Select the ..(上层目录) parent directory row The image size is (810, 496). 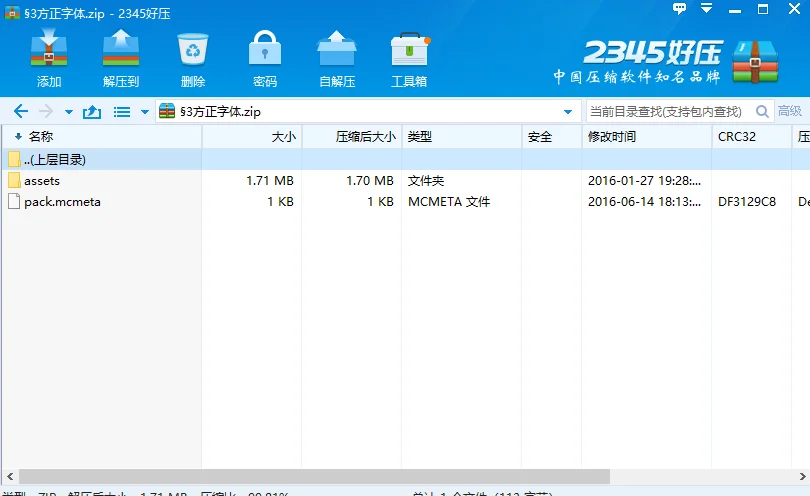click(x=405, y=160)
